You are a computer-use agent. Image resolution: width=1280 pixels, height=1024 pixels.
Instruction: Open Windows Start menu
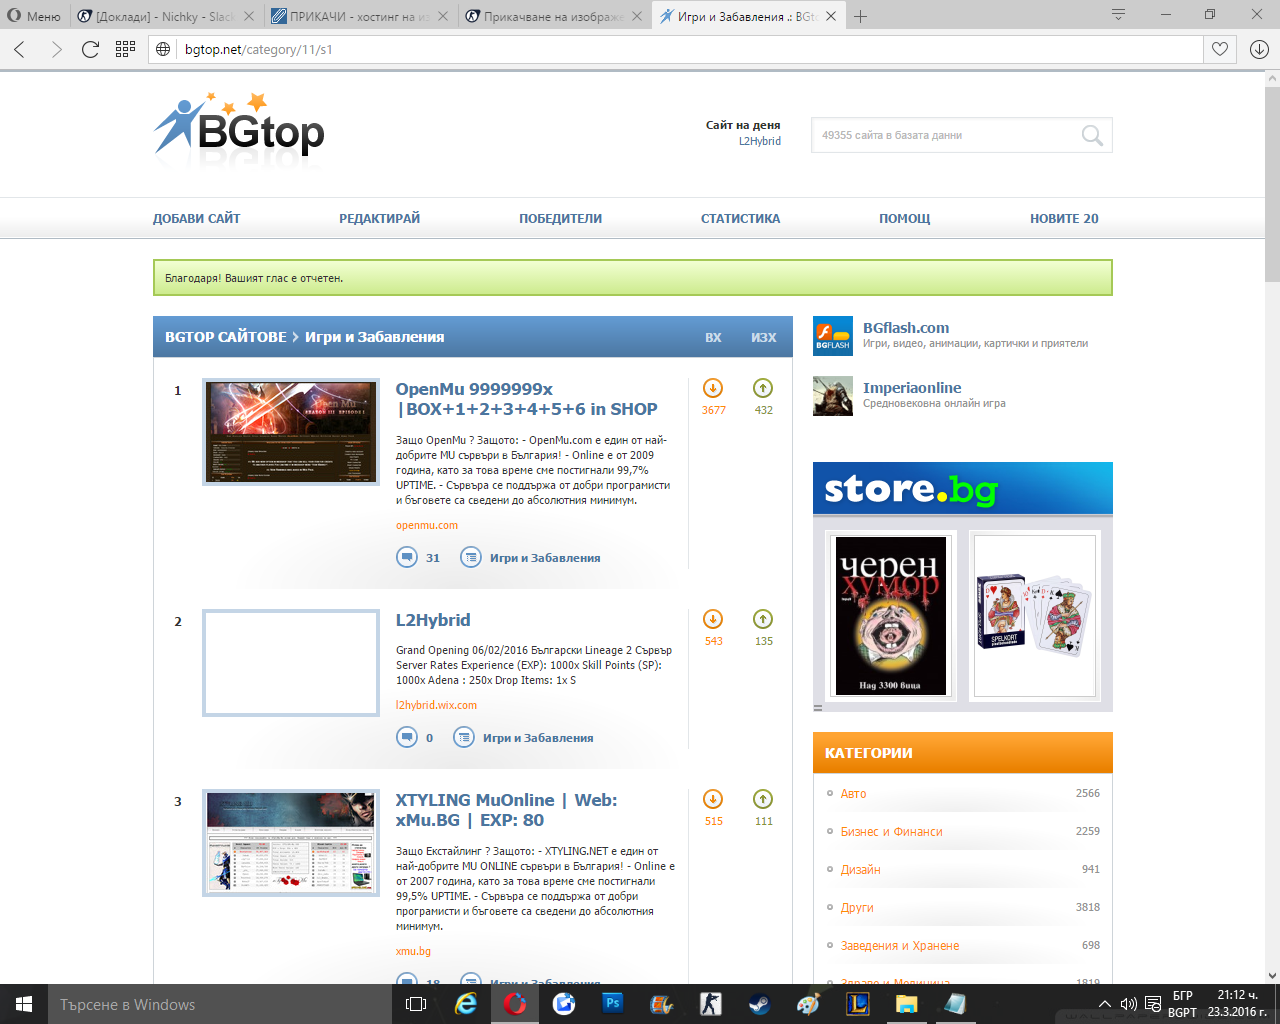click(x=24, y=1004)
